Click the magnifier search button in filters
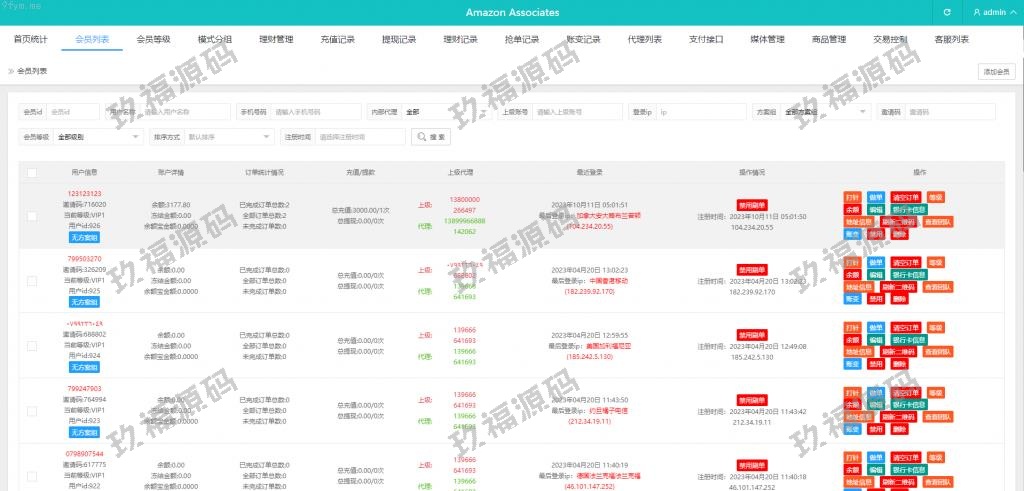The image size is (1024, 491). point(431,136)
